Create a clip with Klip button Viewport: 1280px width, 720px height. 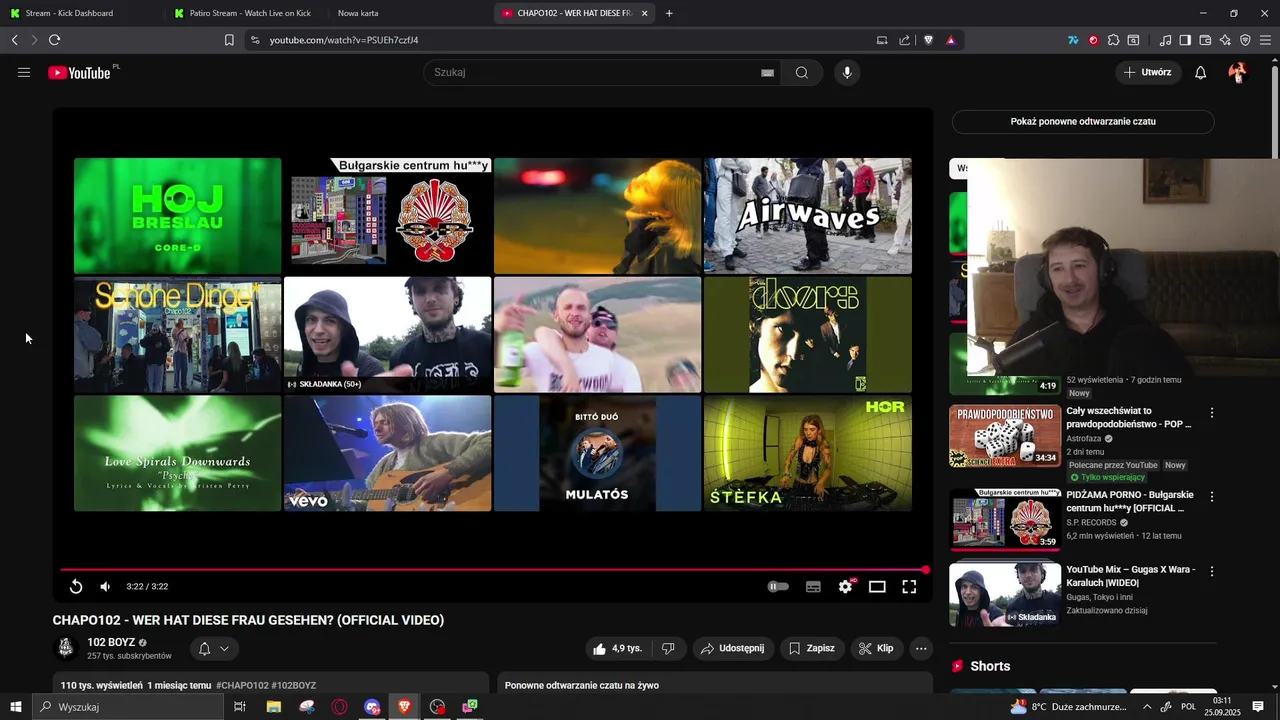tap(876, 648)
